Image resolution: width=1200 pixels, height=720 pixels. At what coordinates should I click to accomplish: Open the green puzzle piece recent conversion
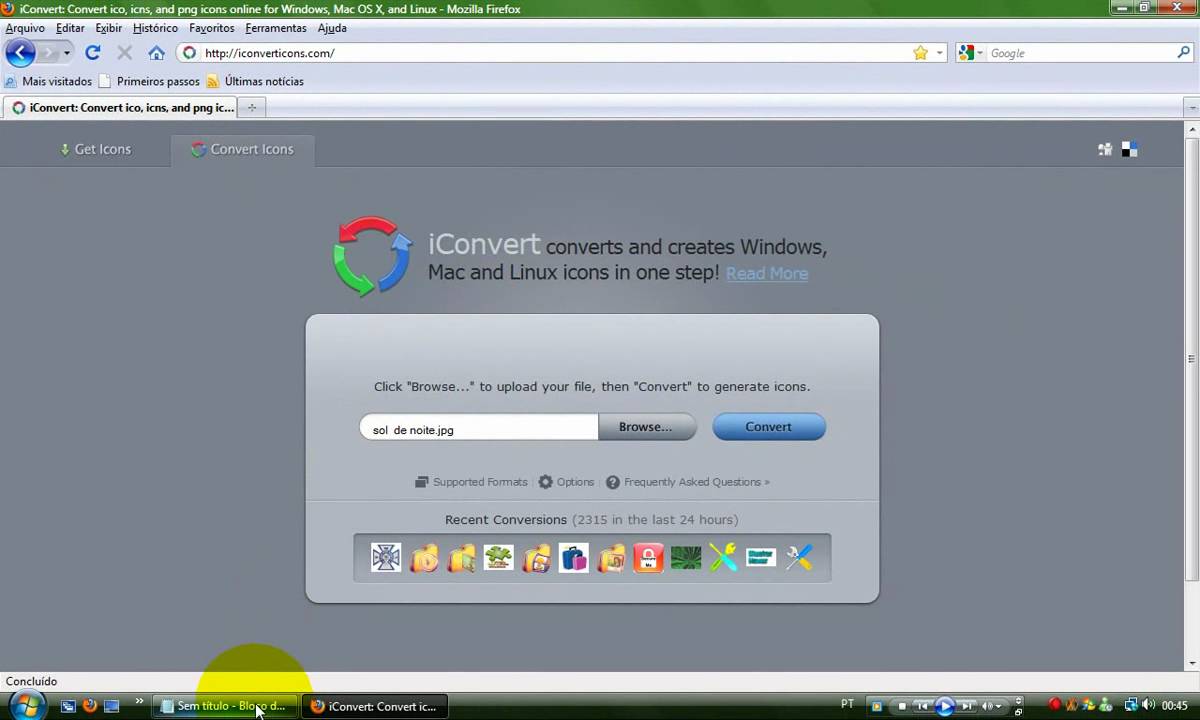[499, 557]
